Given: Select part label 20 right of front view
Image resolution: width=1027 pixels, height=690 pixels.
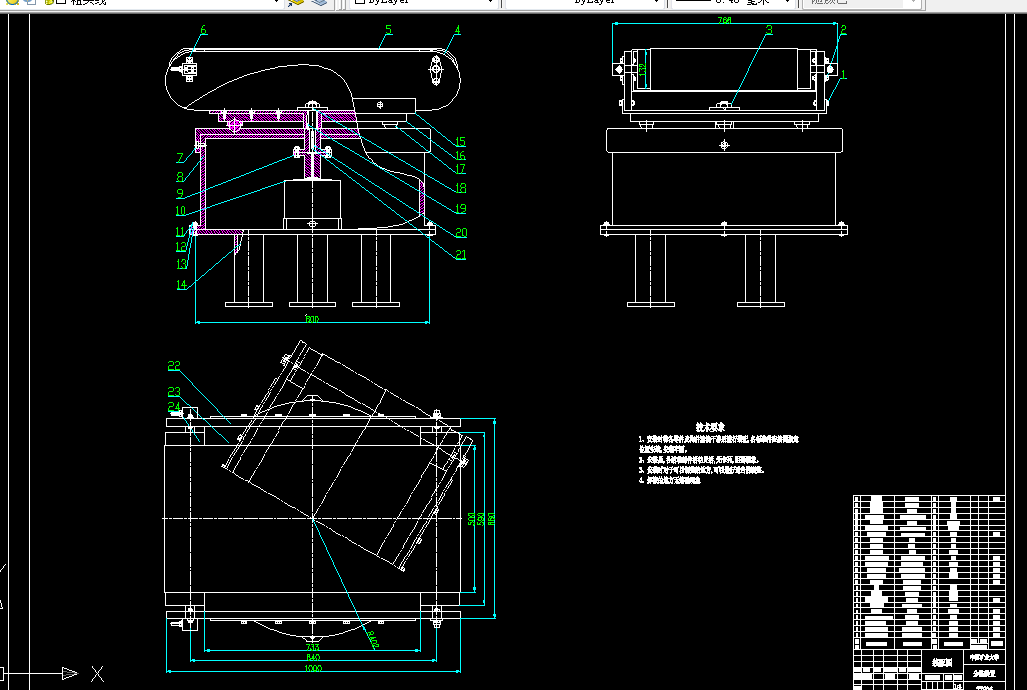Looking at the screenshot, I should click(x=461, y=233).
